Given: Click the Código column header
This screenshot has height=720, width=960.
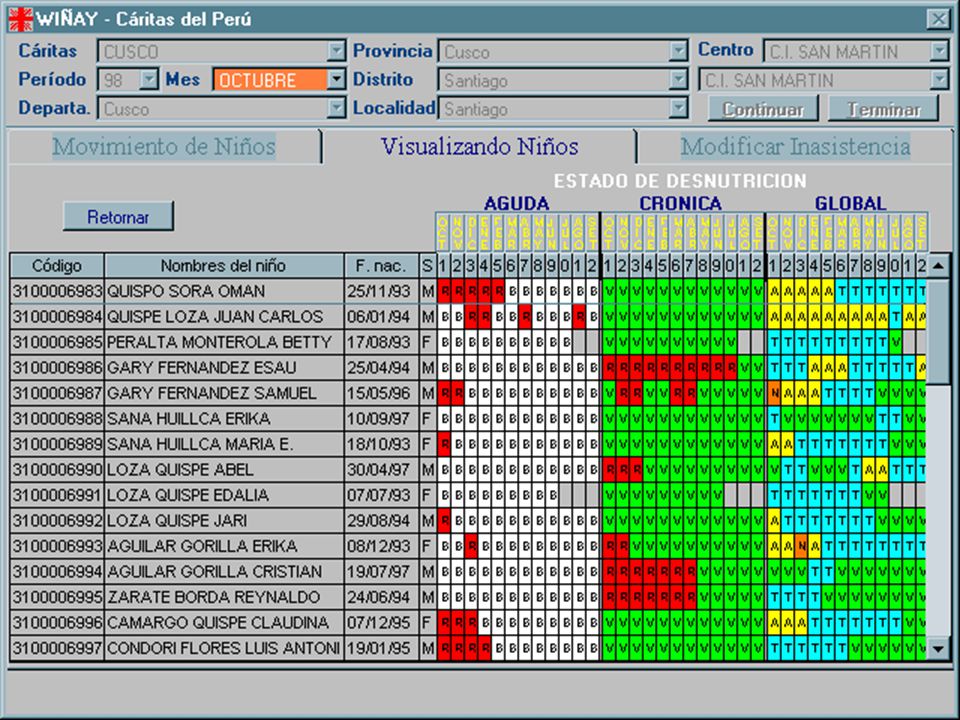Looking at the screenshot, I should 57,266.
